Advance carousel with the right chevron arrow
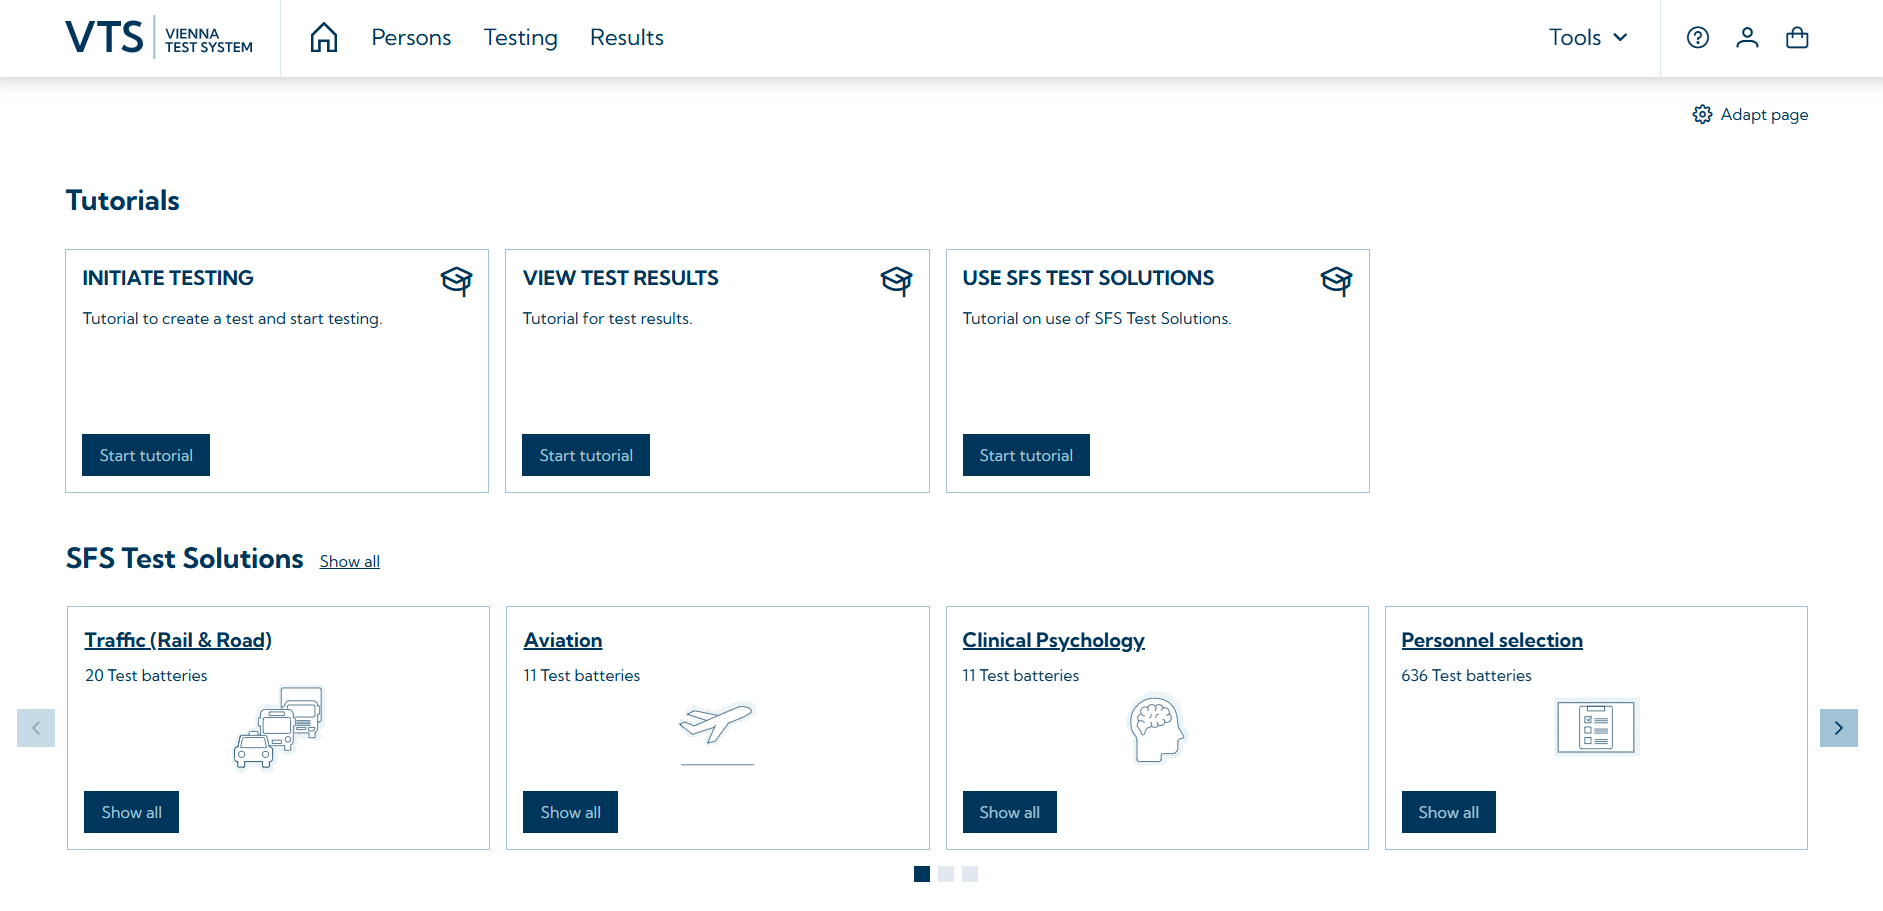 click(1838, 728)
